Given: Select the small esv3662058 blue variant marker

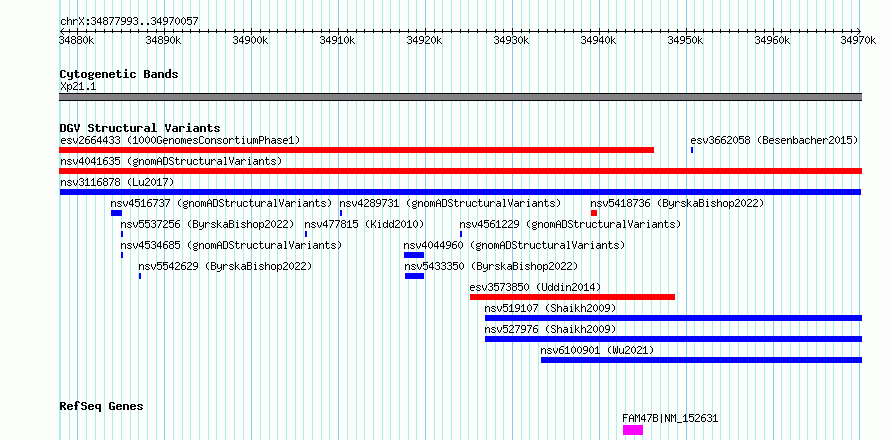Looking at the screenshot, I should pyautogui.click(x=692, y=150).
